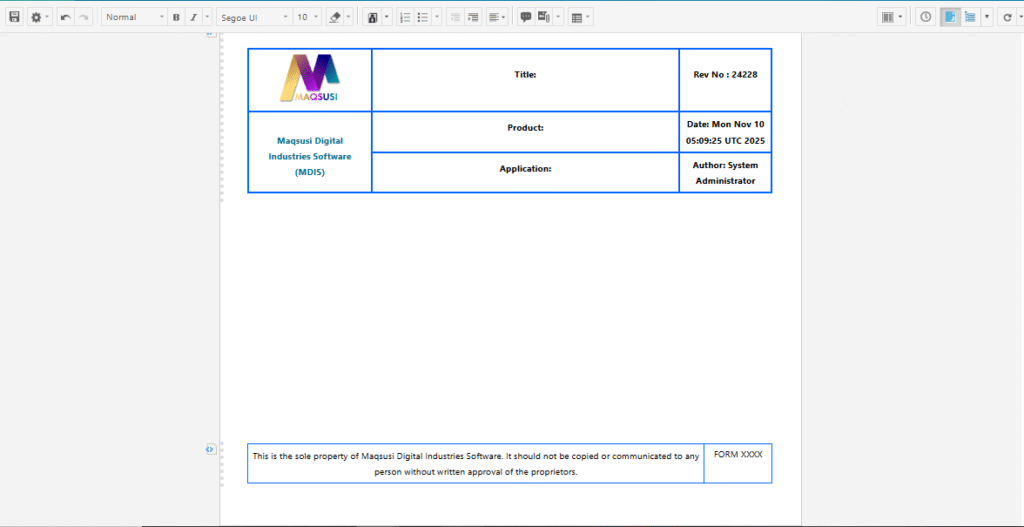Click the Save floppy disk icon
Image resolution: width=1024 pixels, height=527 pixels.
pos(14,17)
